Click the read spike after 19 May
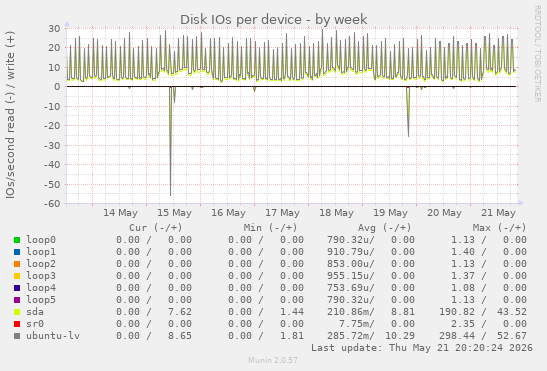Screen dimensions: 547x371 pyautogui.click(x=408, y=112)
